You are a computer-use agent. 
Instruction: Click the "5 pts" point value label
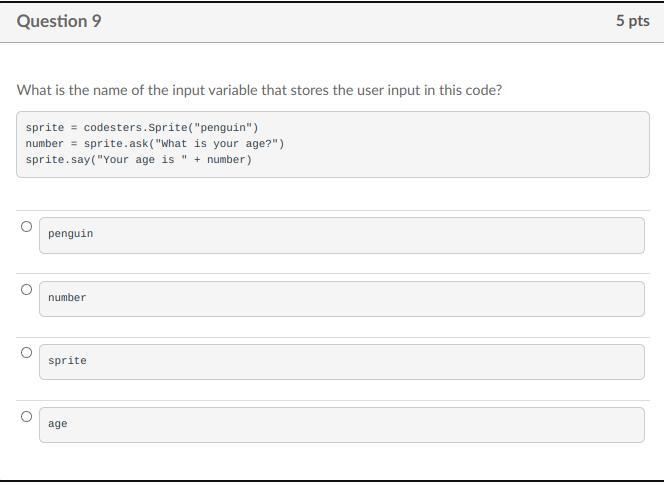point(632,21)
